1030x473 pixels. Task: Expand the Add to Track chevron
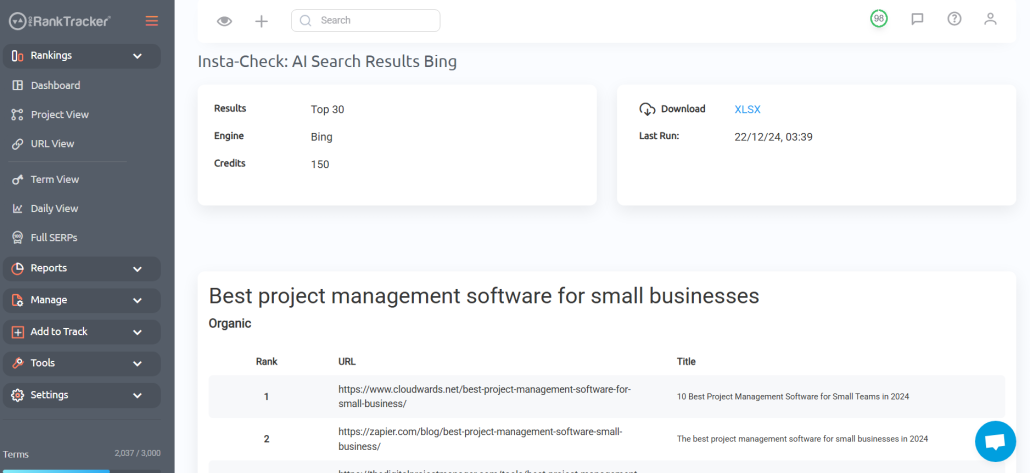tap(137, 332)
